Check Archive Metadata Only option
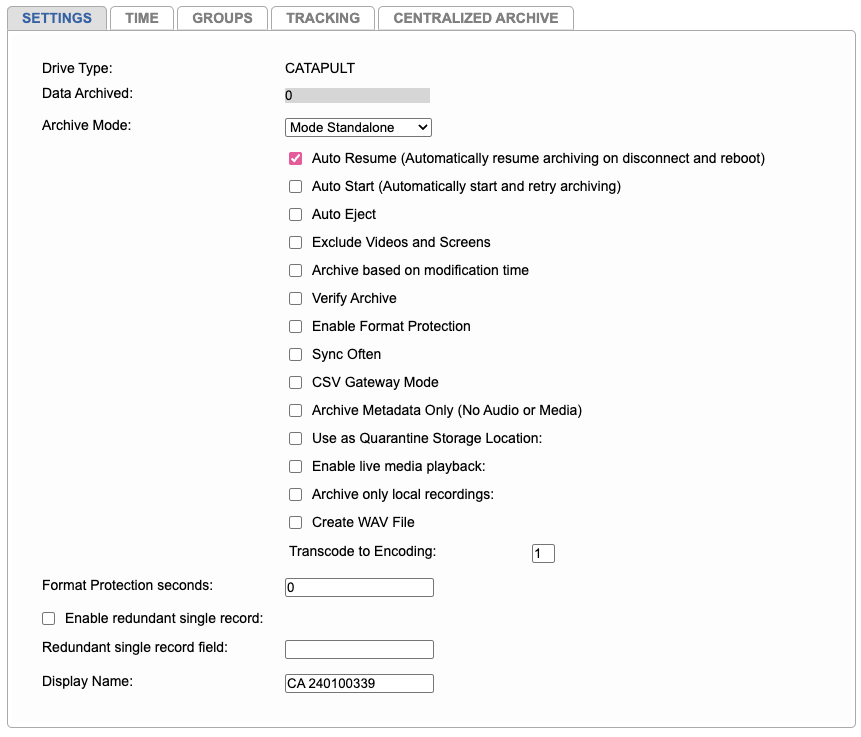This screenshot has height=737, width=861. tap(295, 410)
